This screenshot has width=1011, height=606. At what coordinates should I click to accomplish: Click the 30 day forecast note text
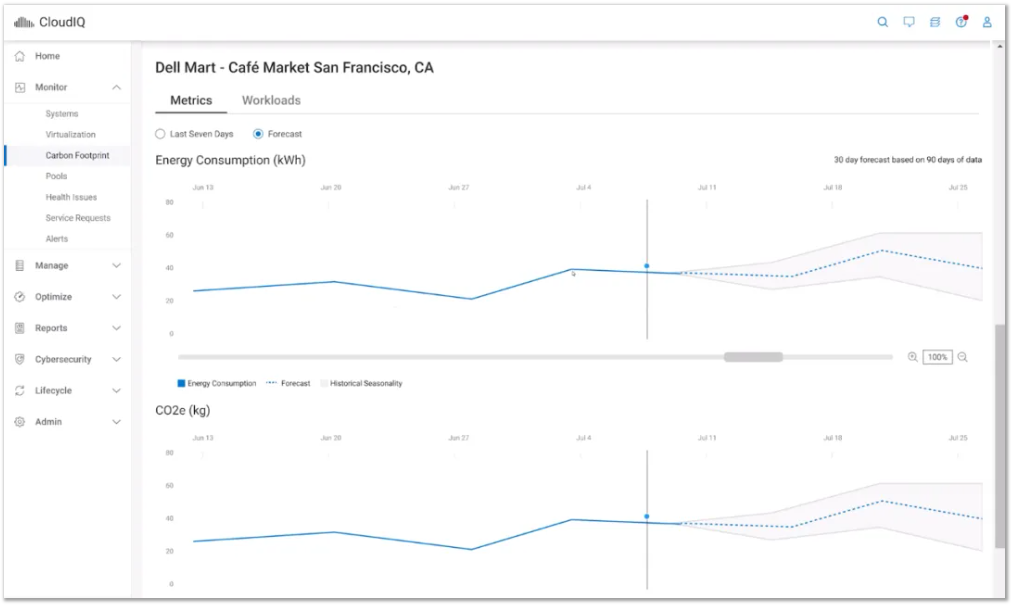(x=908, y=160)
